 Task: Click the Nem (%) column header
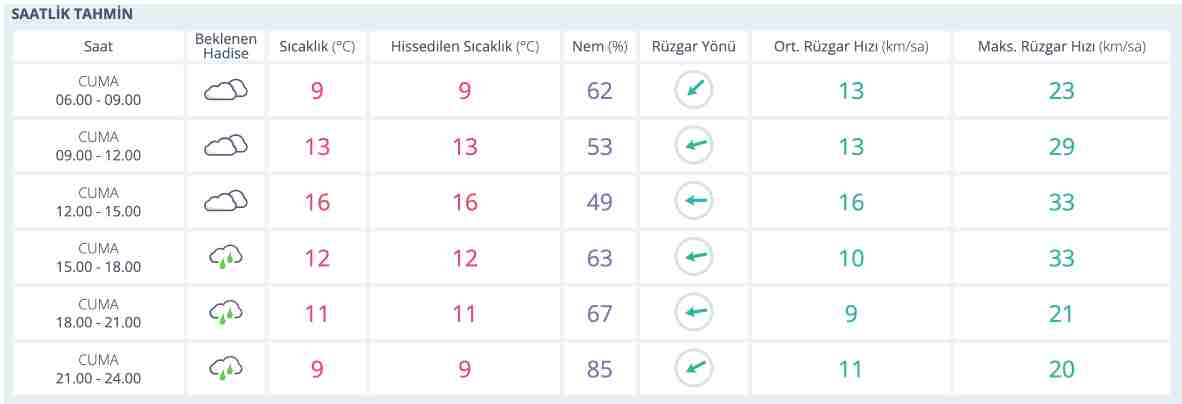click(599, 46)
